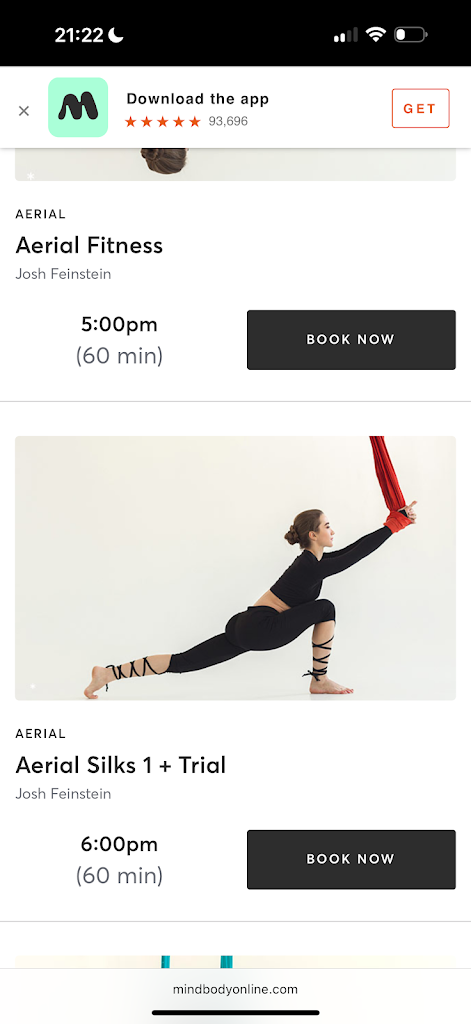Tap the Mindbody app icon
Image resolution: width=471 pixels, height=1024 pixels.
coord(78,107)
